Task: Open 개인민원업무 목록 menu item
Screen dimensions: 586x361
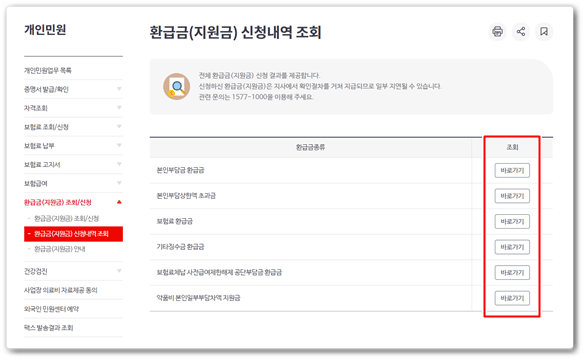Action: (48, 70)
